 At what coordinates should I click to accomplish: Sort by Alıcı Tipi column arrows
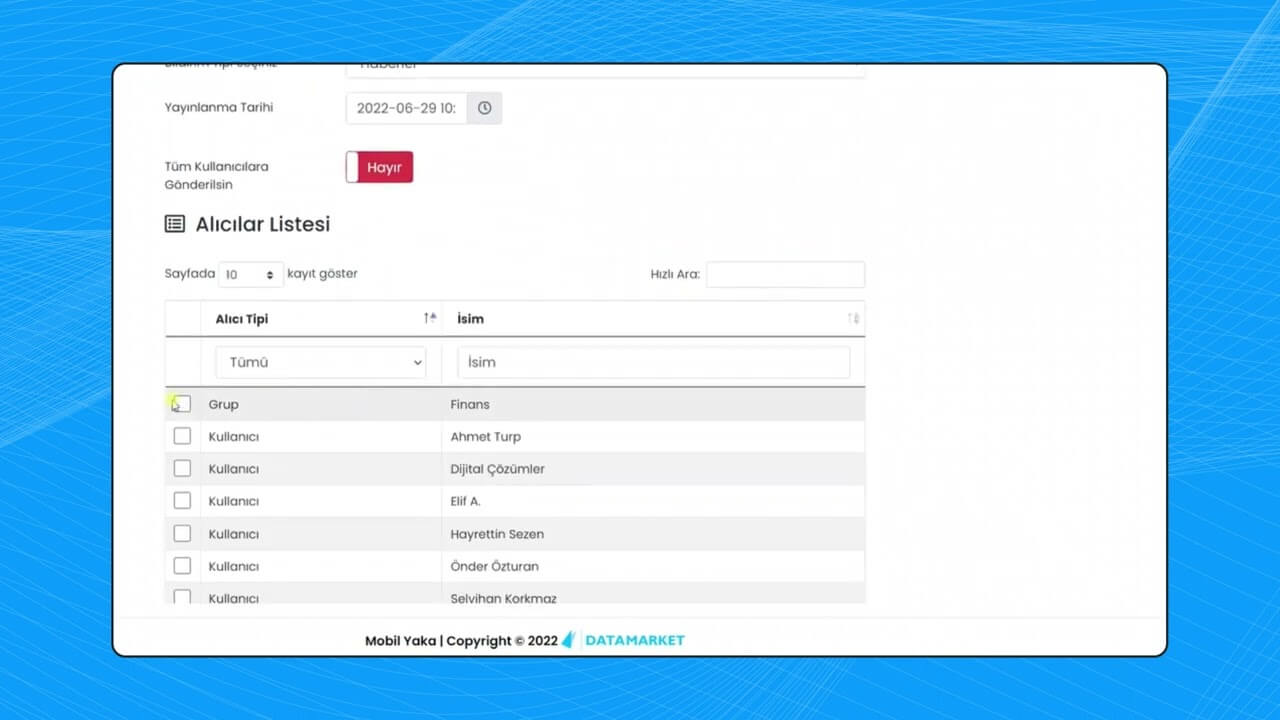(x=430, y=318)
